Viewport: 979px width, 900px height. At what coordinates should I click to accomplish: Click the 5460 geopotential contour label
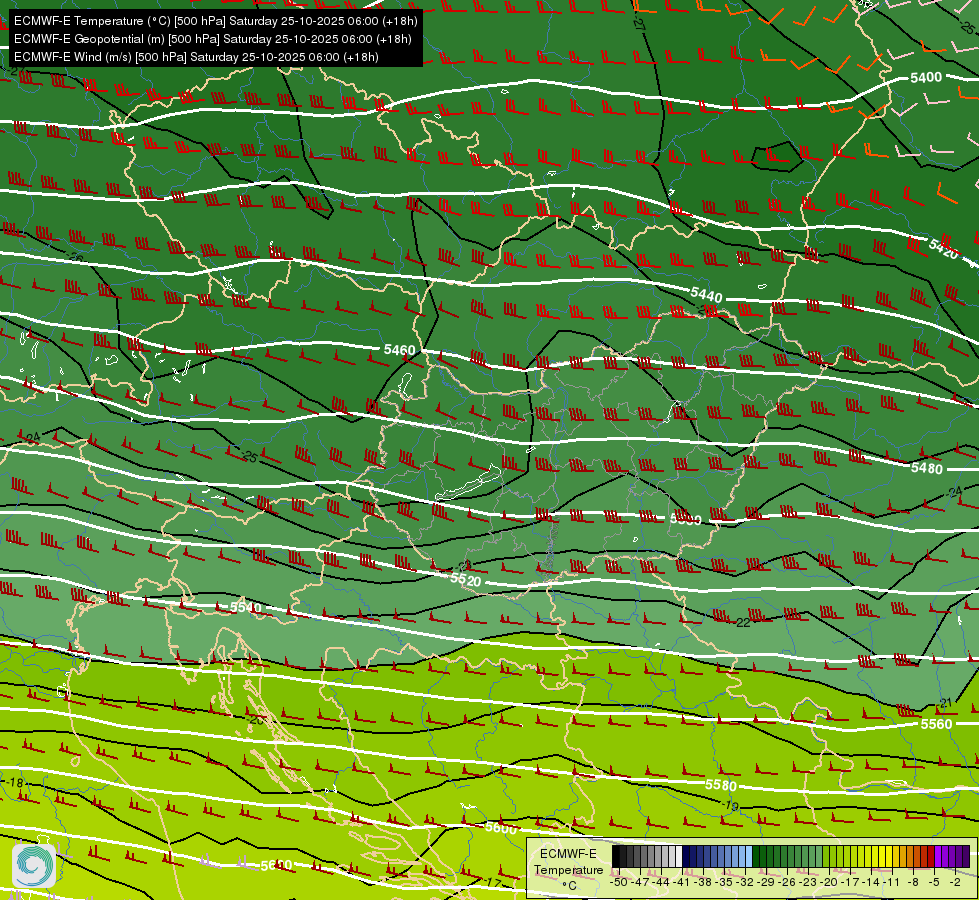click(x=400, y=350)
